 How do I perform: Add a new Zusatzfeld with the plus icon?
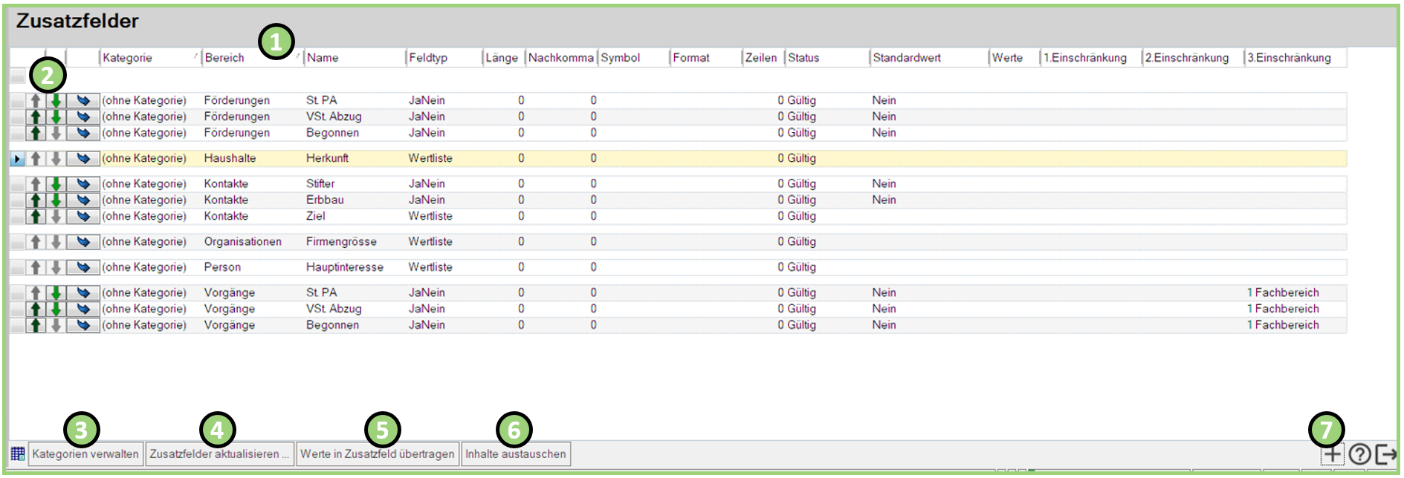pos(1332,455)
